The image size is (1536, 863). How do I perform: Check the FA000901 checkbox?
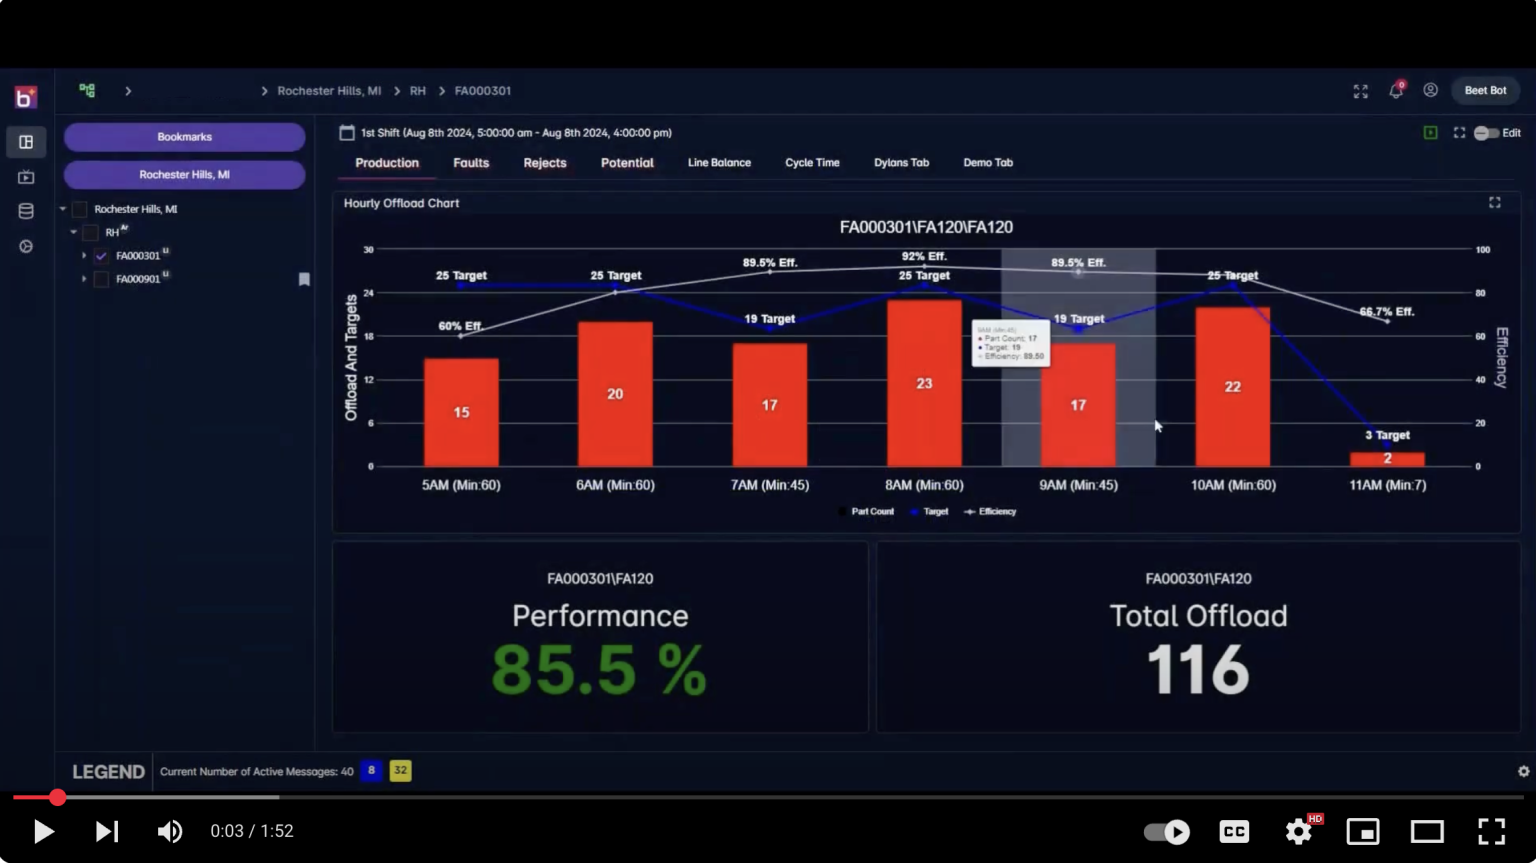coord(101,279)
